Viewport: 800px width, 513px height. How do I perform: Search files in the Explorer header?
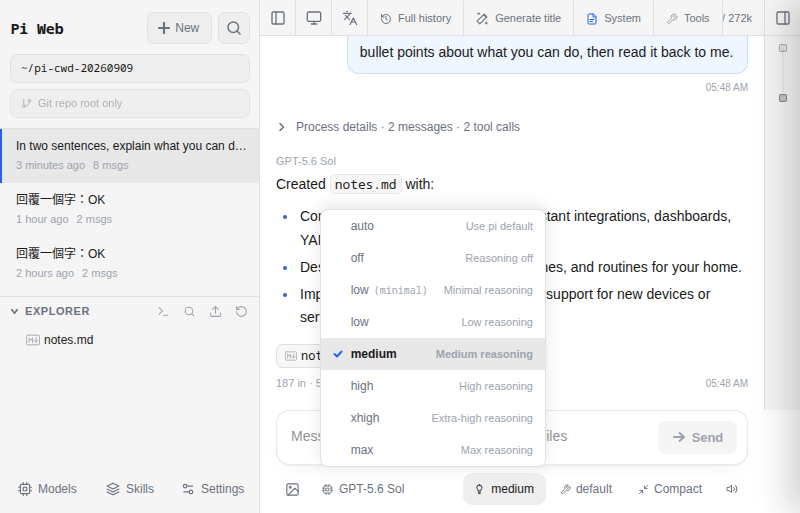189,311
